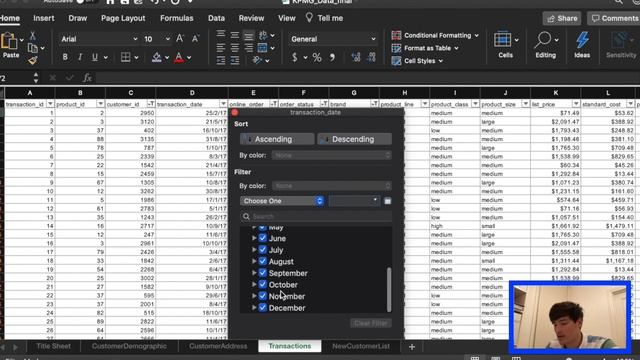Open the Editing magnifier group
The width and height of the screenshot is (640, 360).
coord(546,45)
